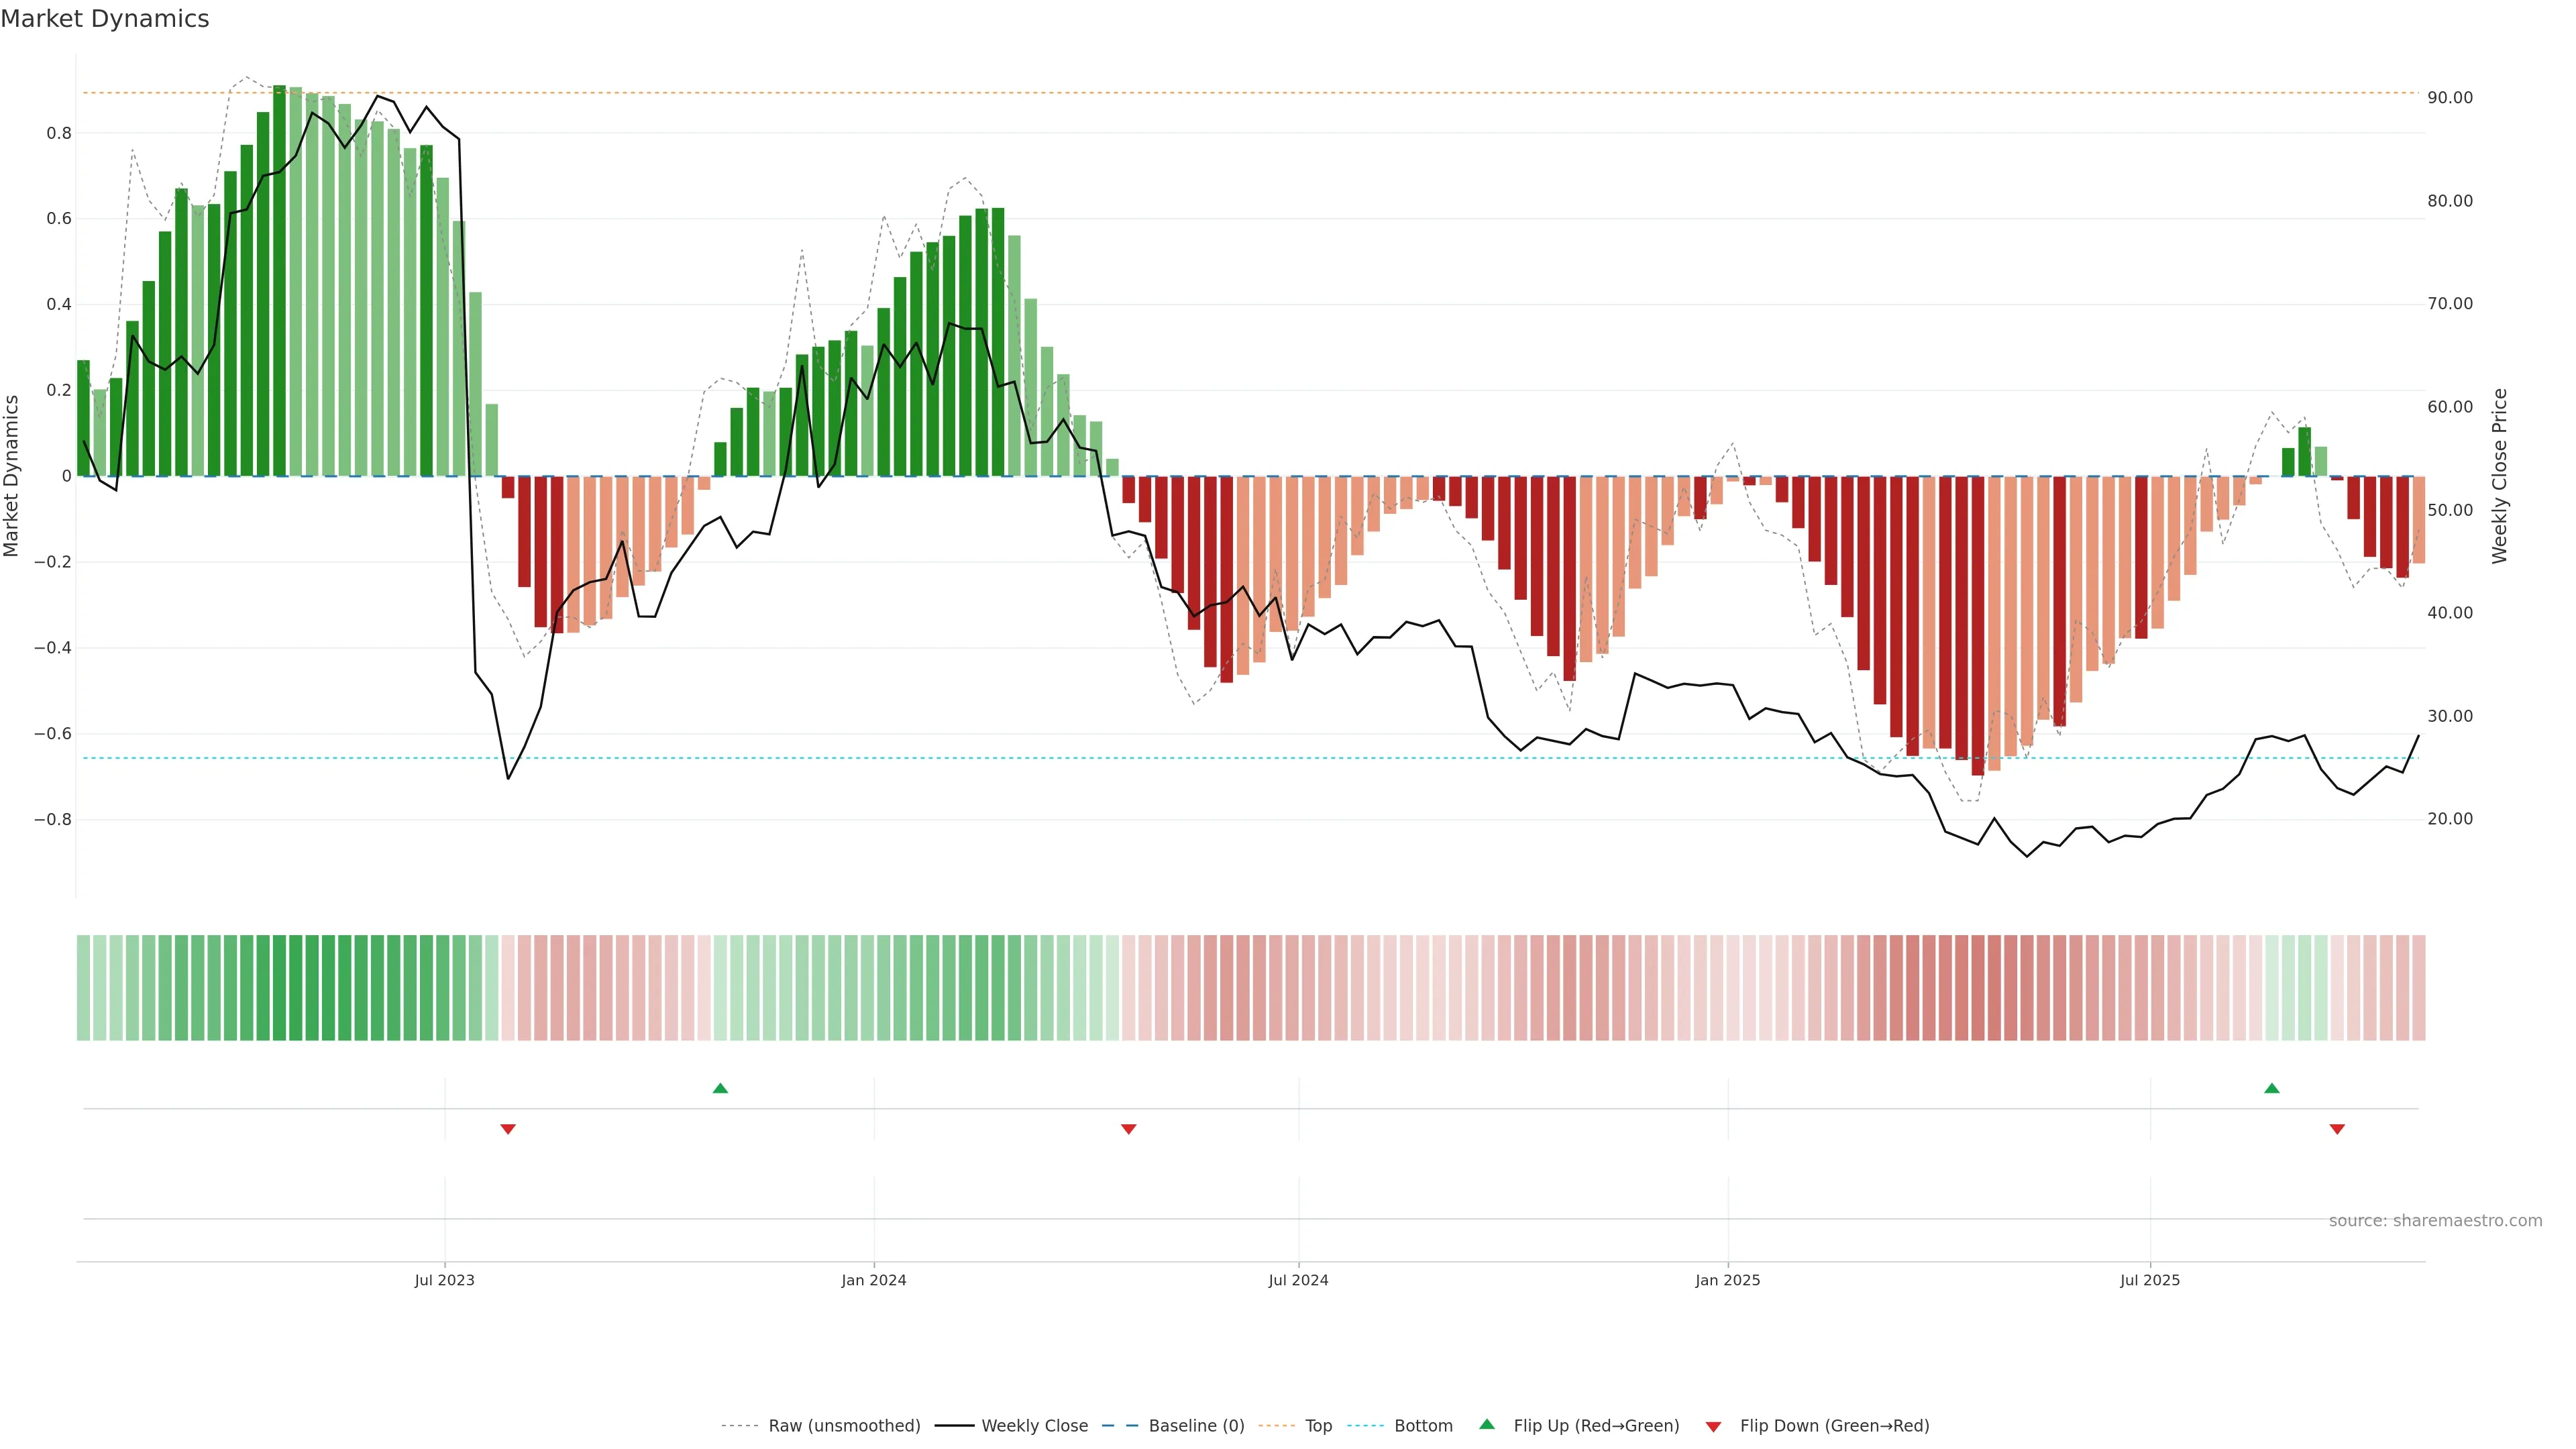
Task: Click the Market Dynamics left-axis title
Action: pos(12,476)
